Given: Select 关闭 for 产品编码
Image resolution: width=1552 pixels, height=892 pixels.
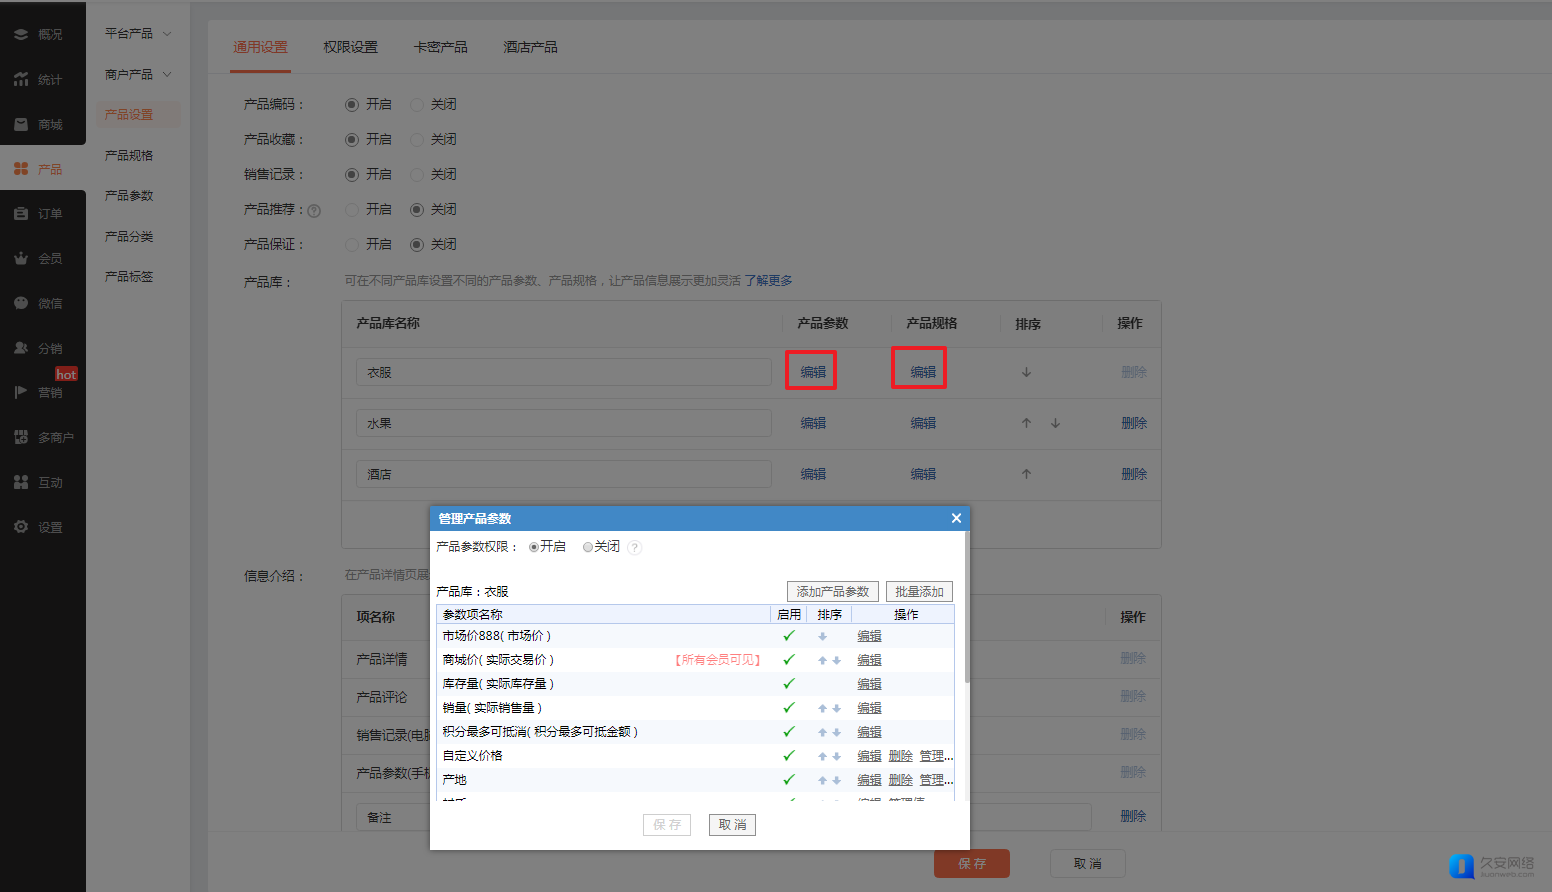Looking at the screenshot, I should [x=417, y=105].
